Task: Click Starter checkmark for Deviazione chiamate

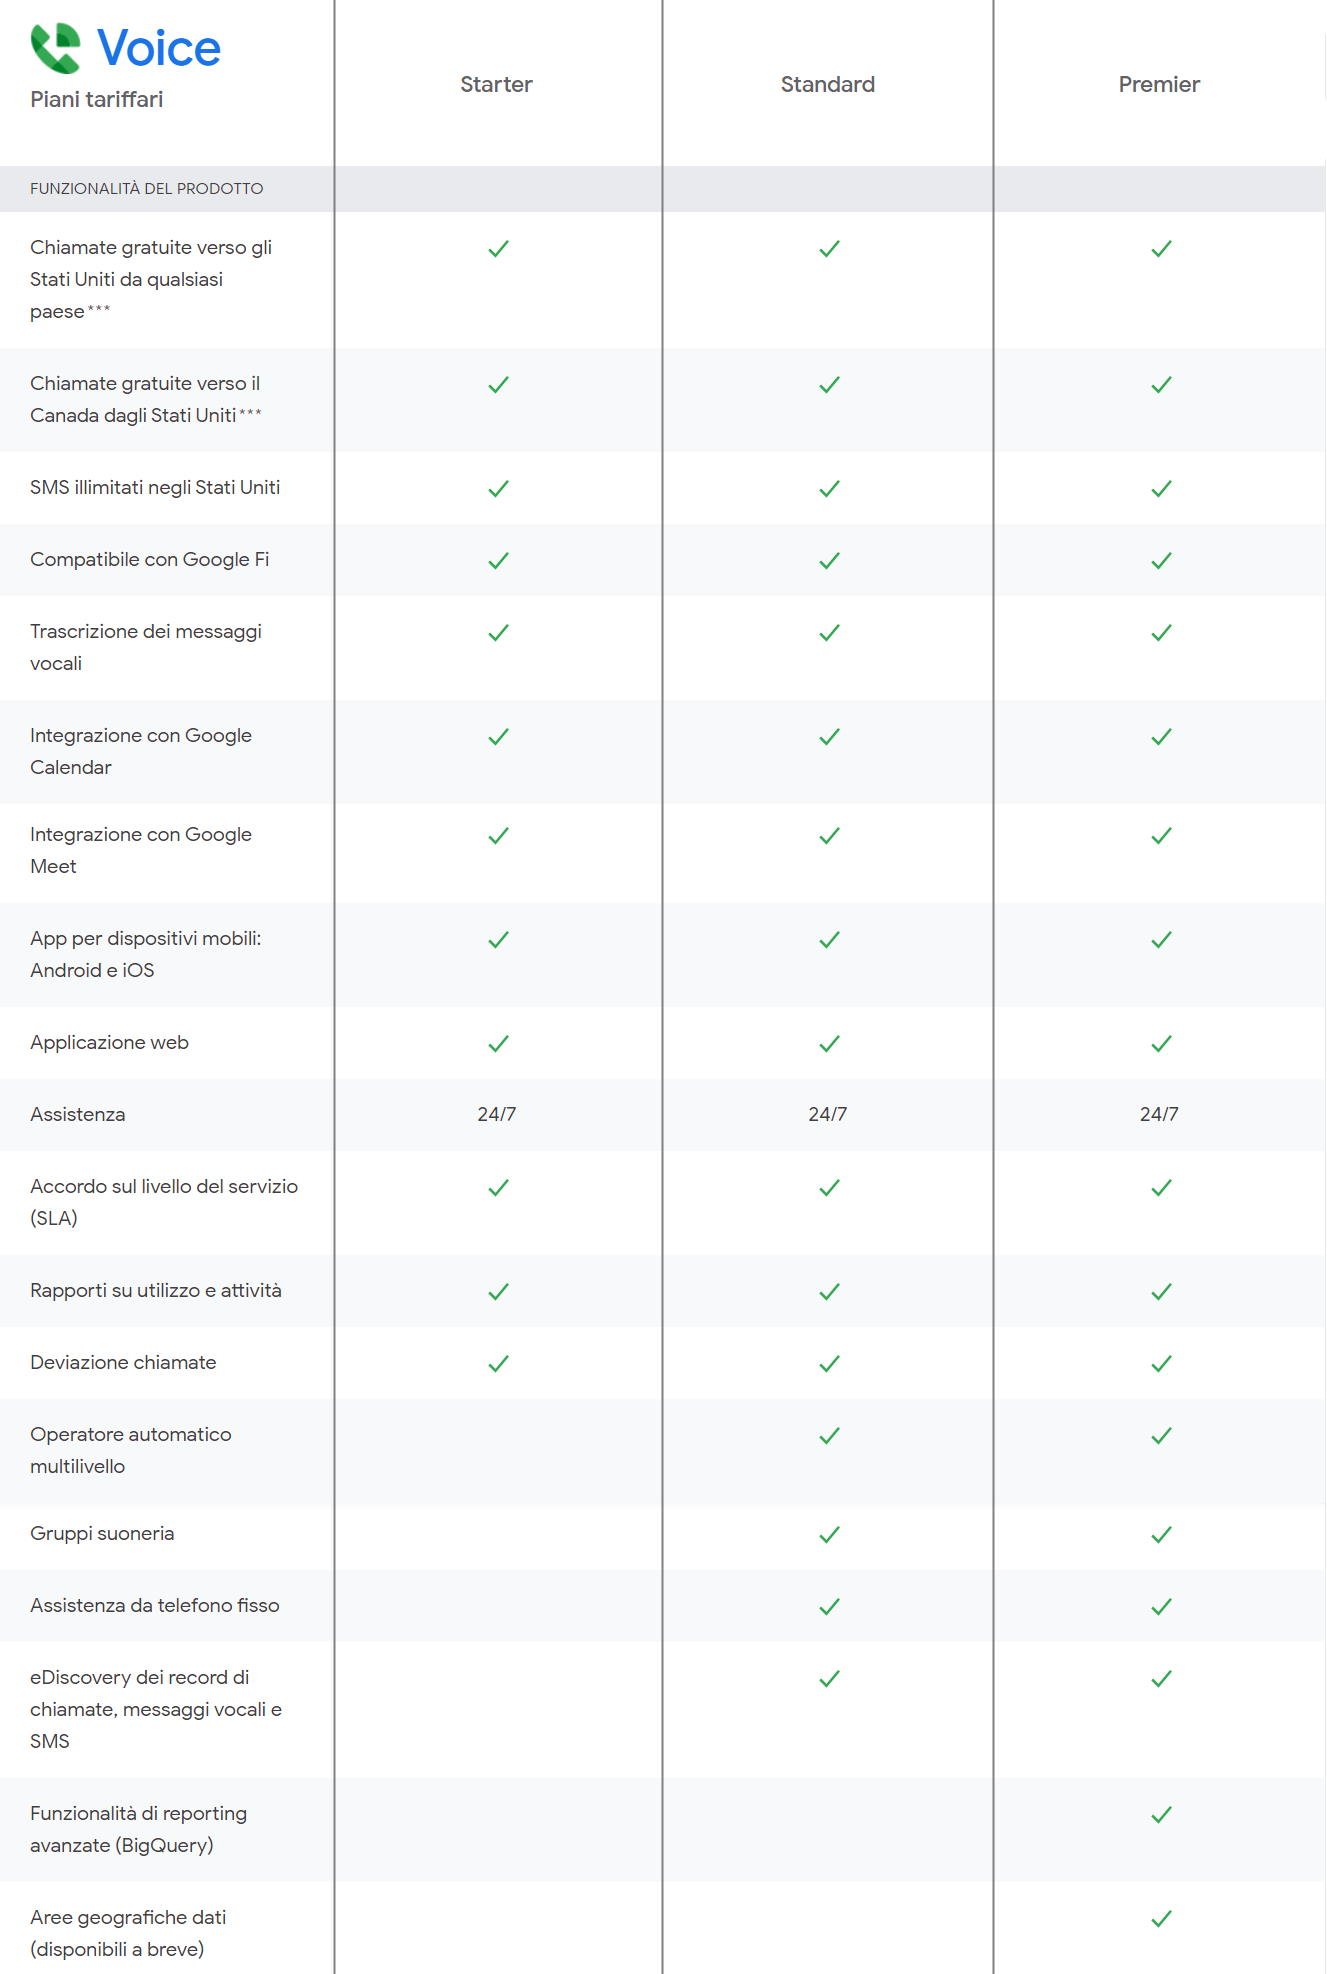Action: click(498, 1364)
